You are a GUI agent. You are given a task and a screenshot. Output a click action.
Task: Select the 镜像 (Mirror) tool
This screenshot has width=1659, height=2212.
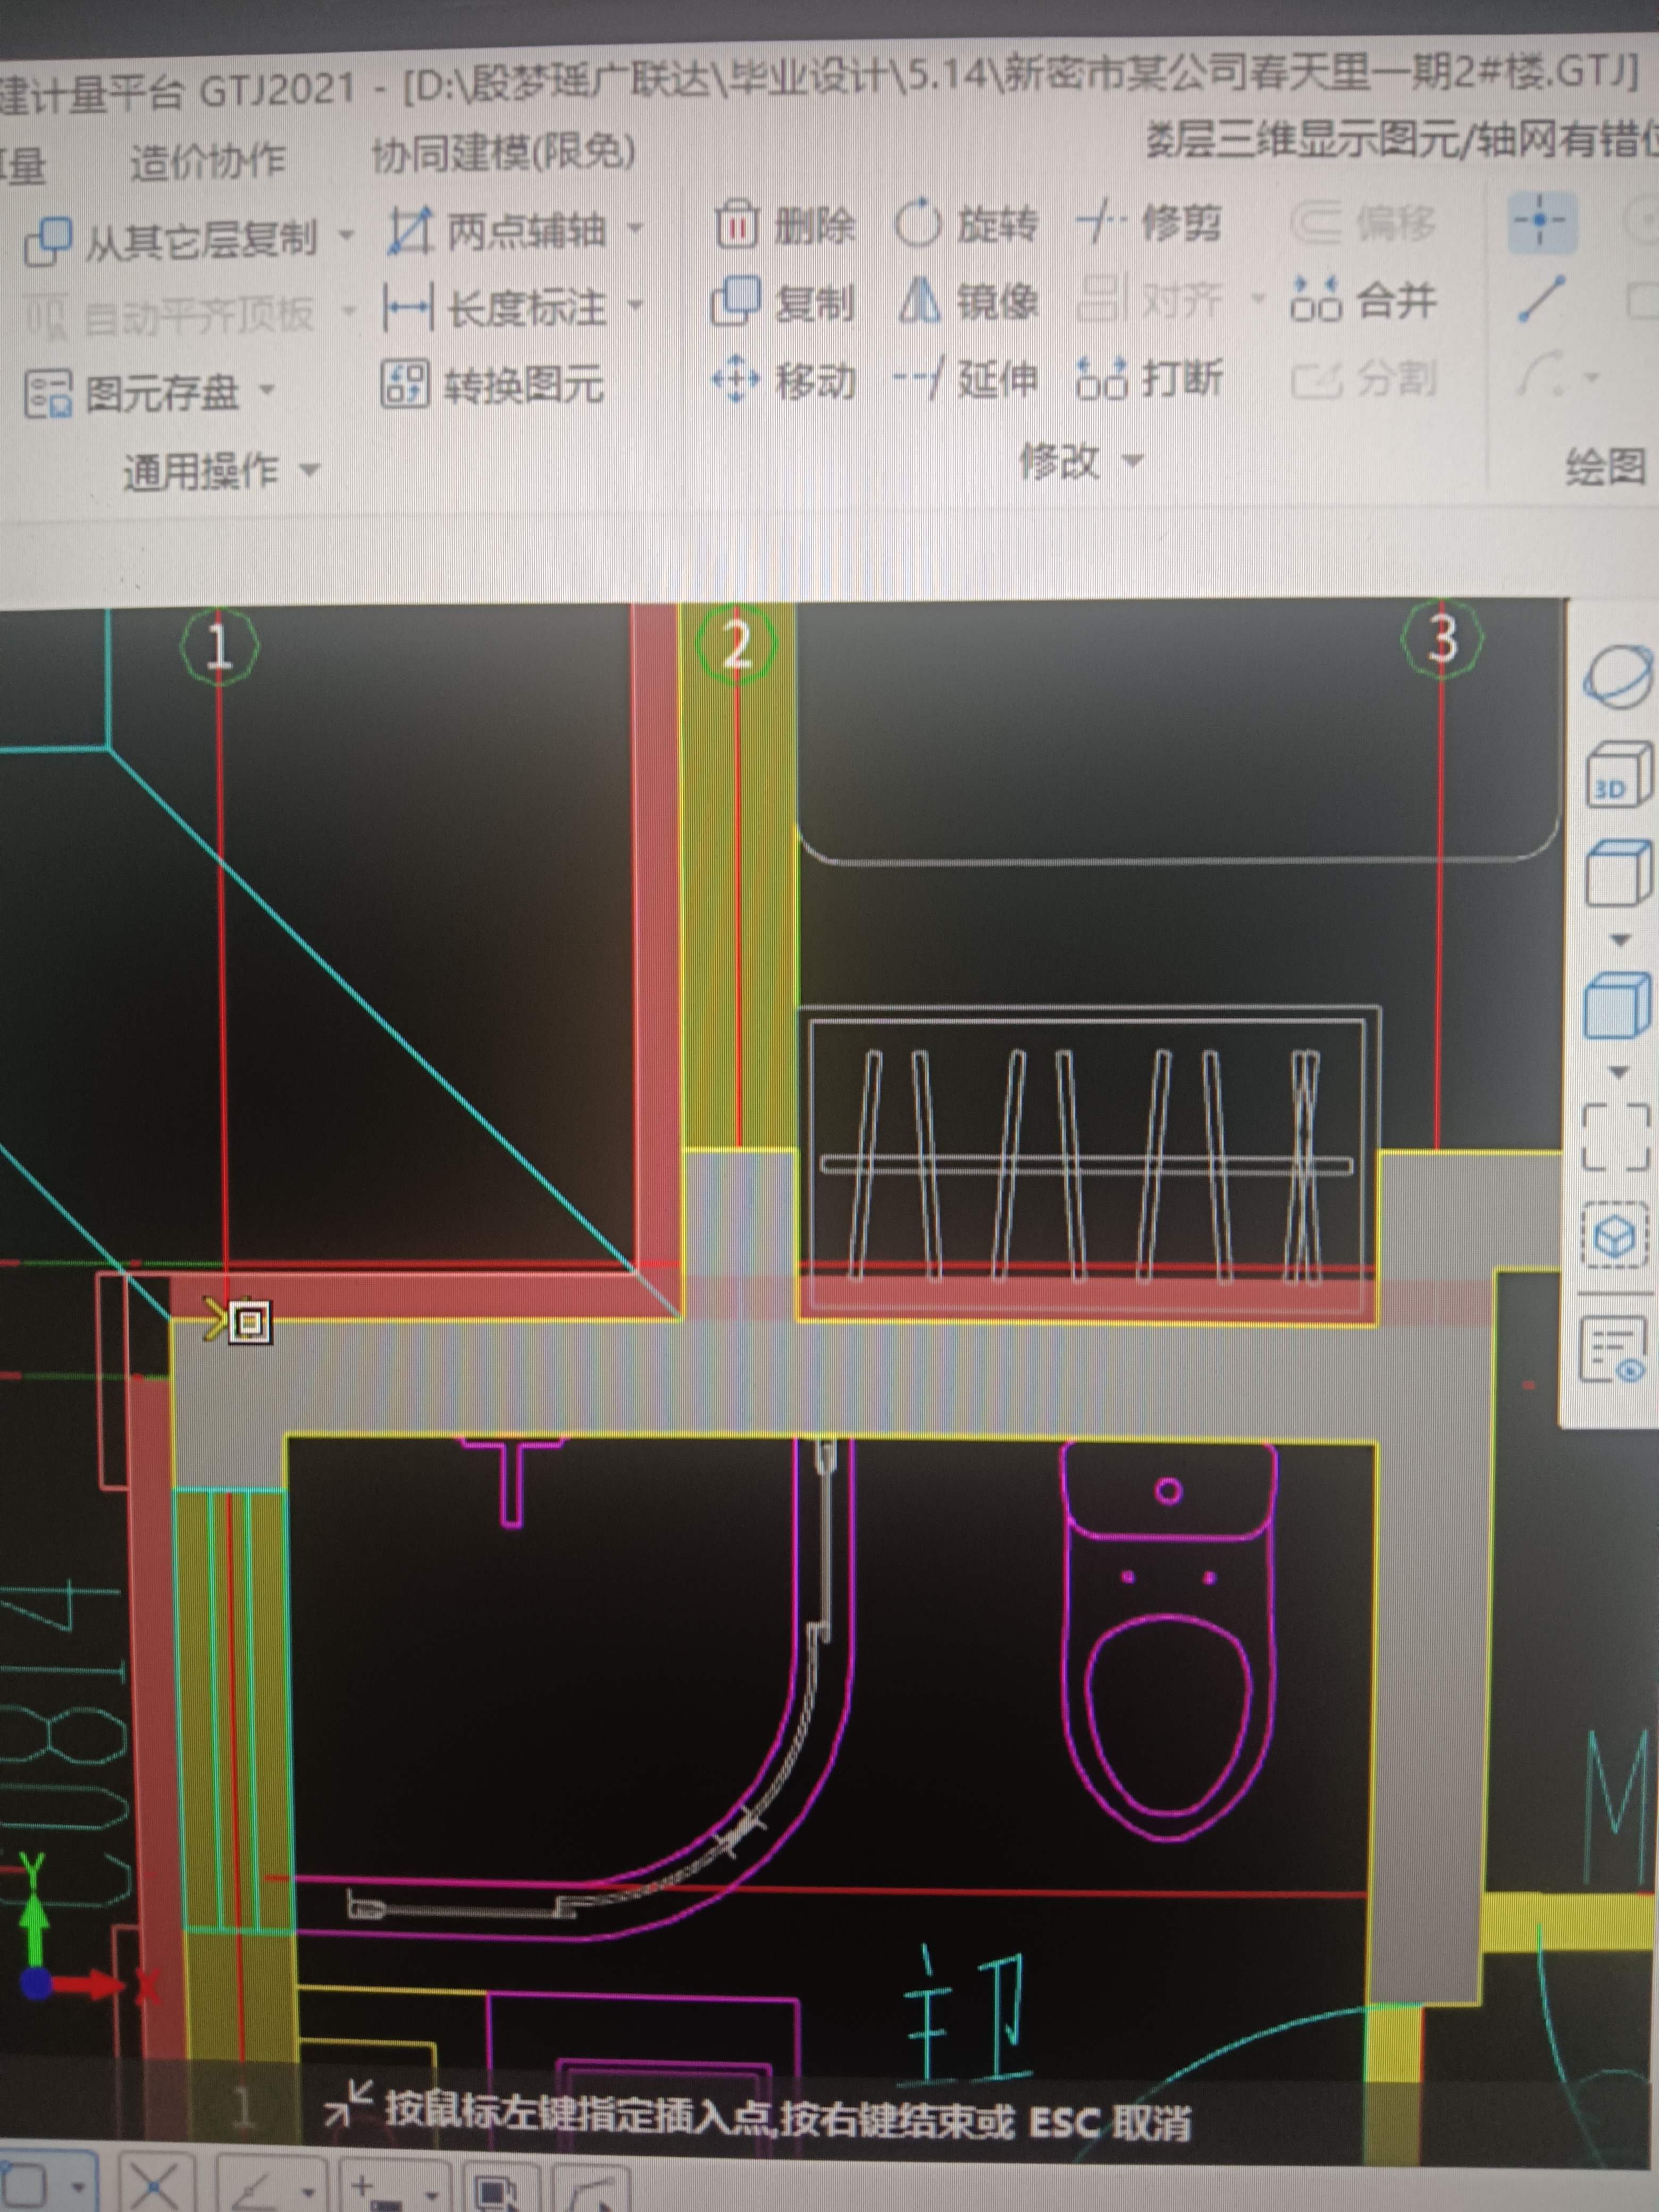point(968,300)
